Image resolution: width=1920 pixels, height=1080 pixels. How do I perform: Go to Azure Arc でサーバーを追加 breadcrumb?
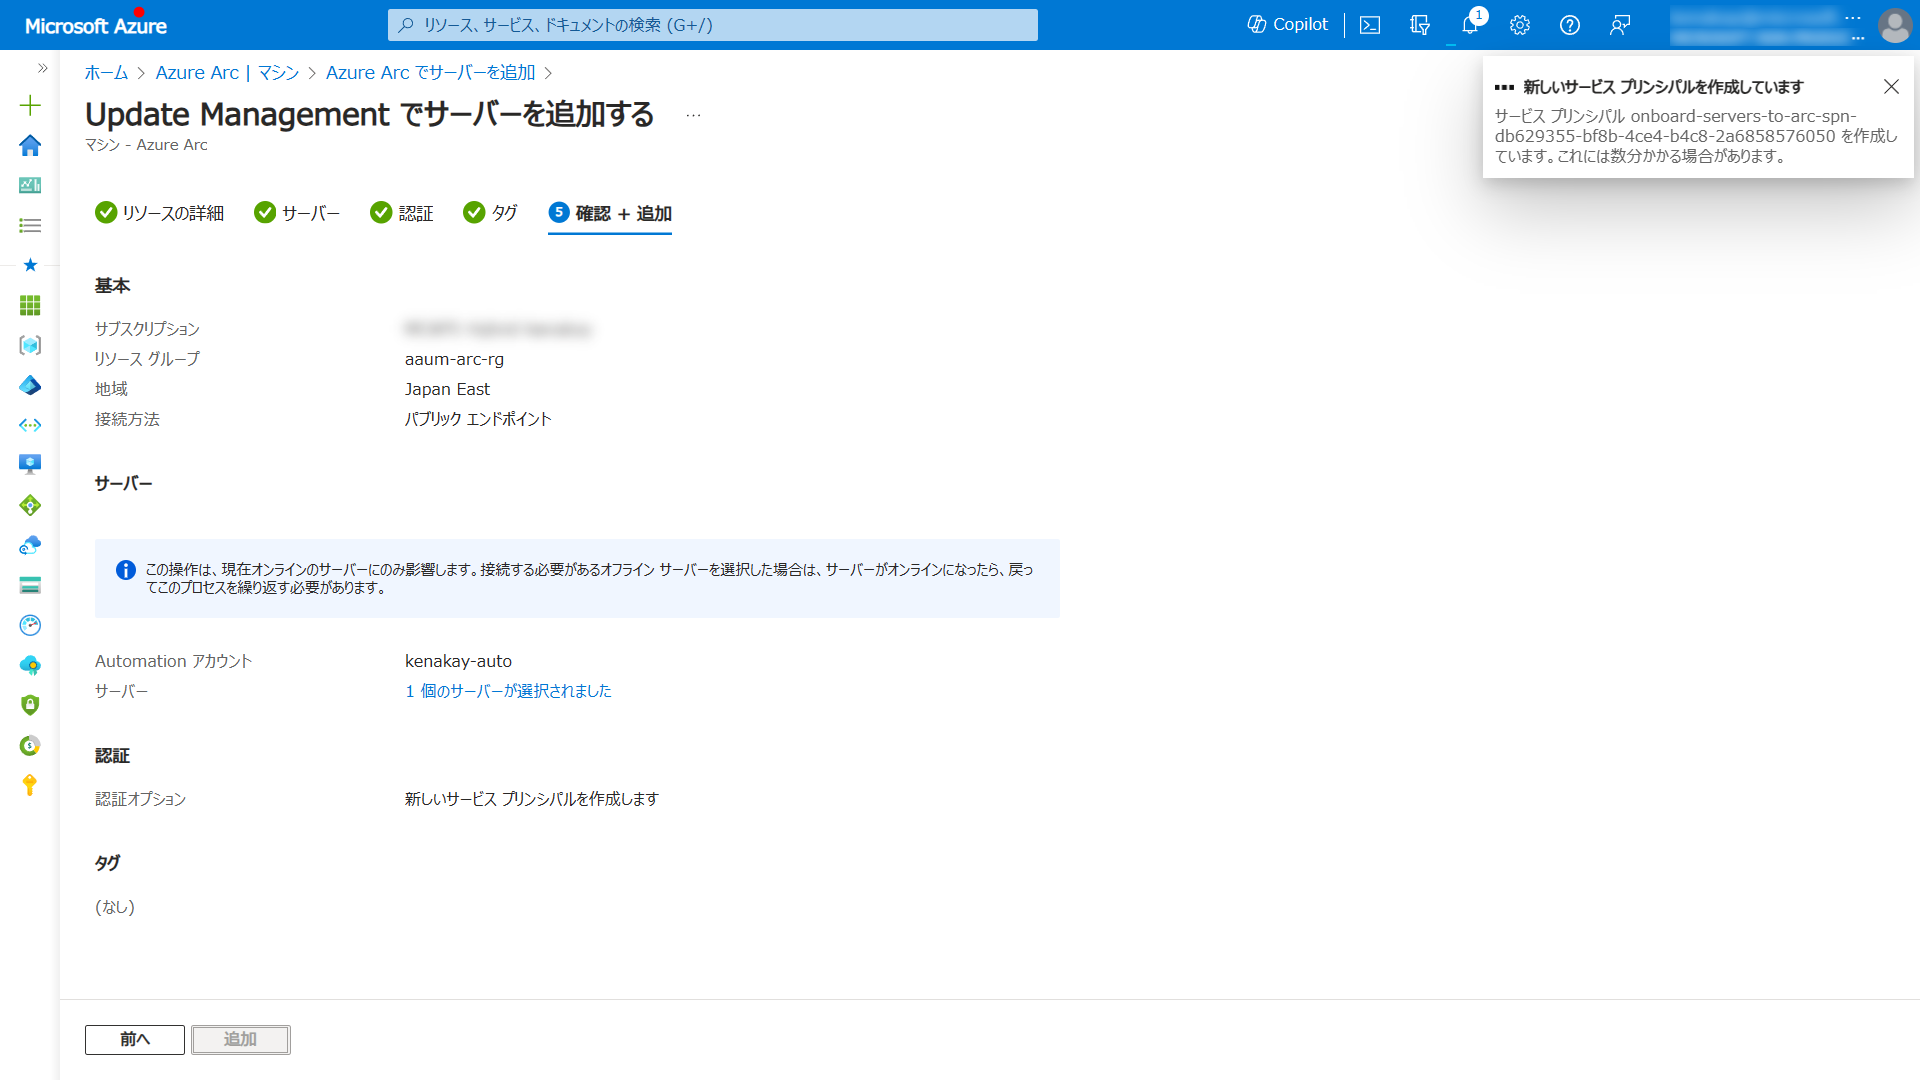point(430,72)
